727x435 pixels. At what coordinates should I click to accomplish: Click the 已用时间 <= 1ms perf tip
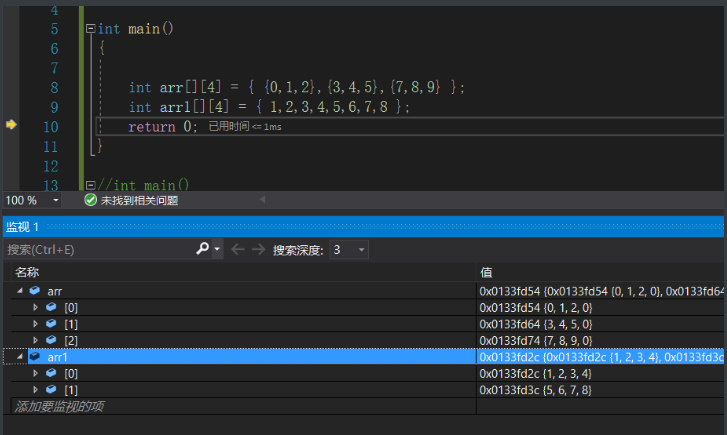(x=245, y=127)
